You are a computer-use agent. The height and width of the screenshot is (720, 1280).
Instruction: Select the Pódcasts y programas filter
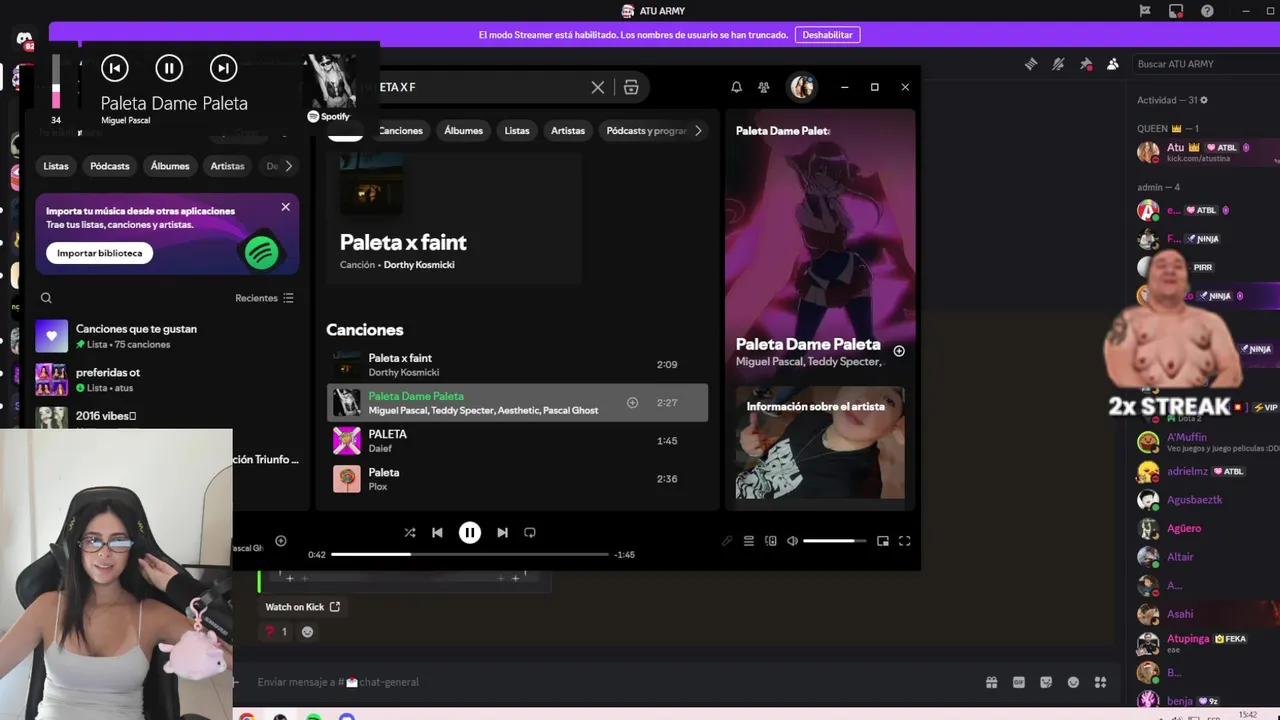coord(645,131)
